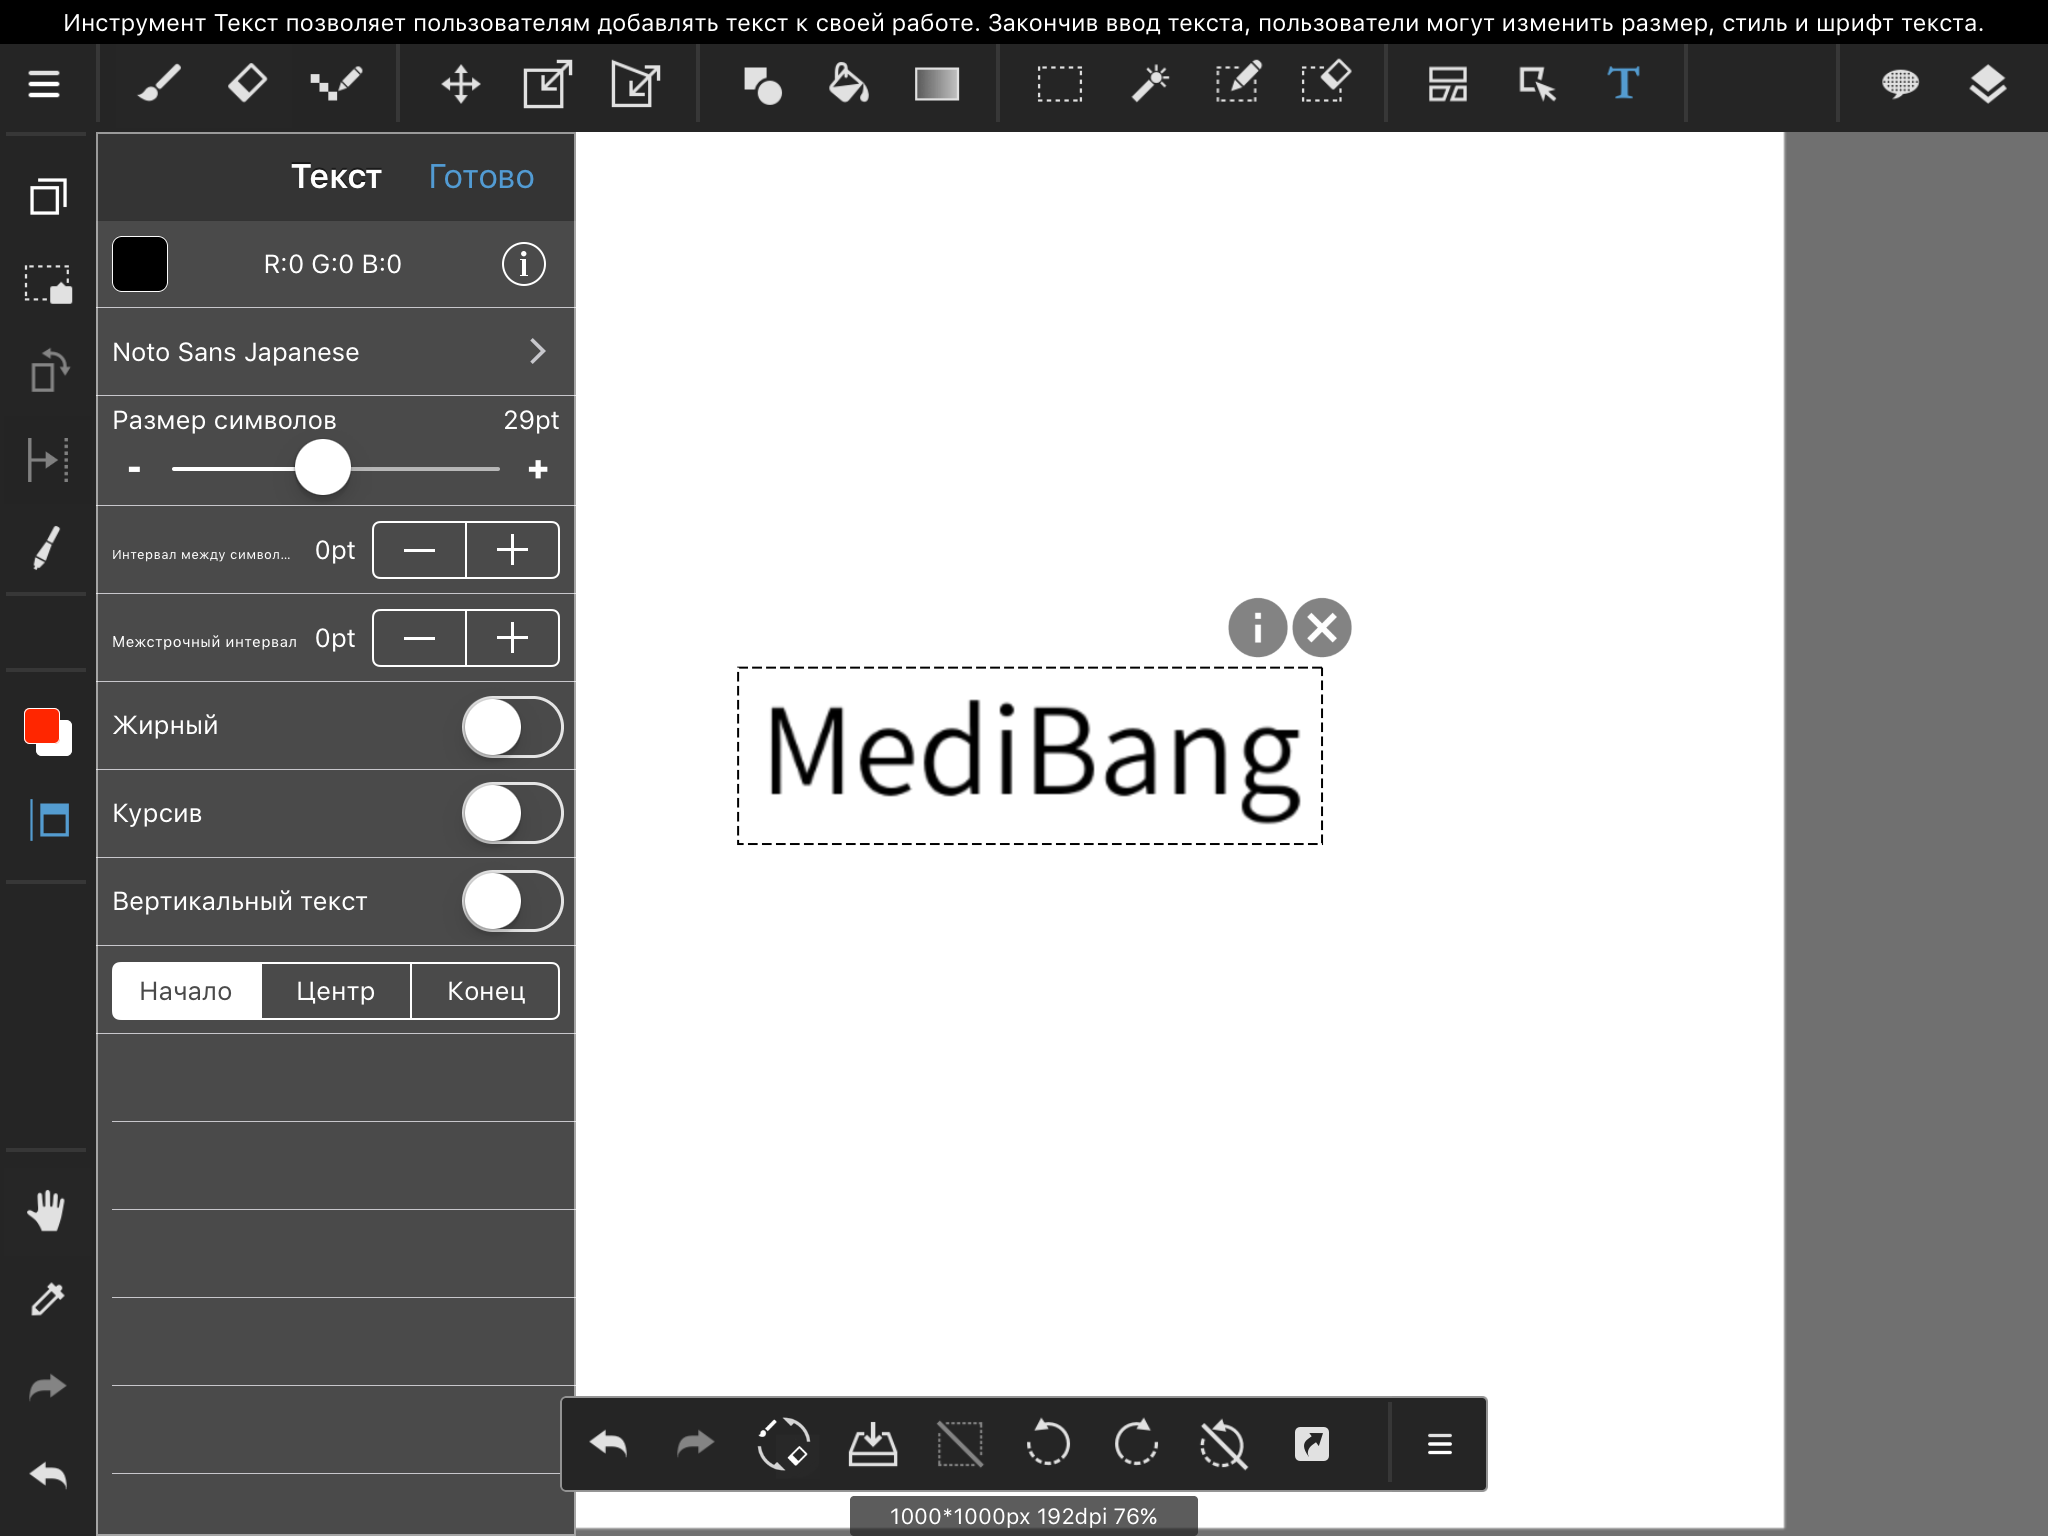
Task: Click the save download icon in bottom toolbar
Action: pyautogui.click(x=872, y=1444)
